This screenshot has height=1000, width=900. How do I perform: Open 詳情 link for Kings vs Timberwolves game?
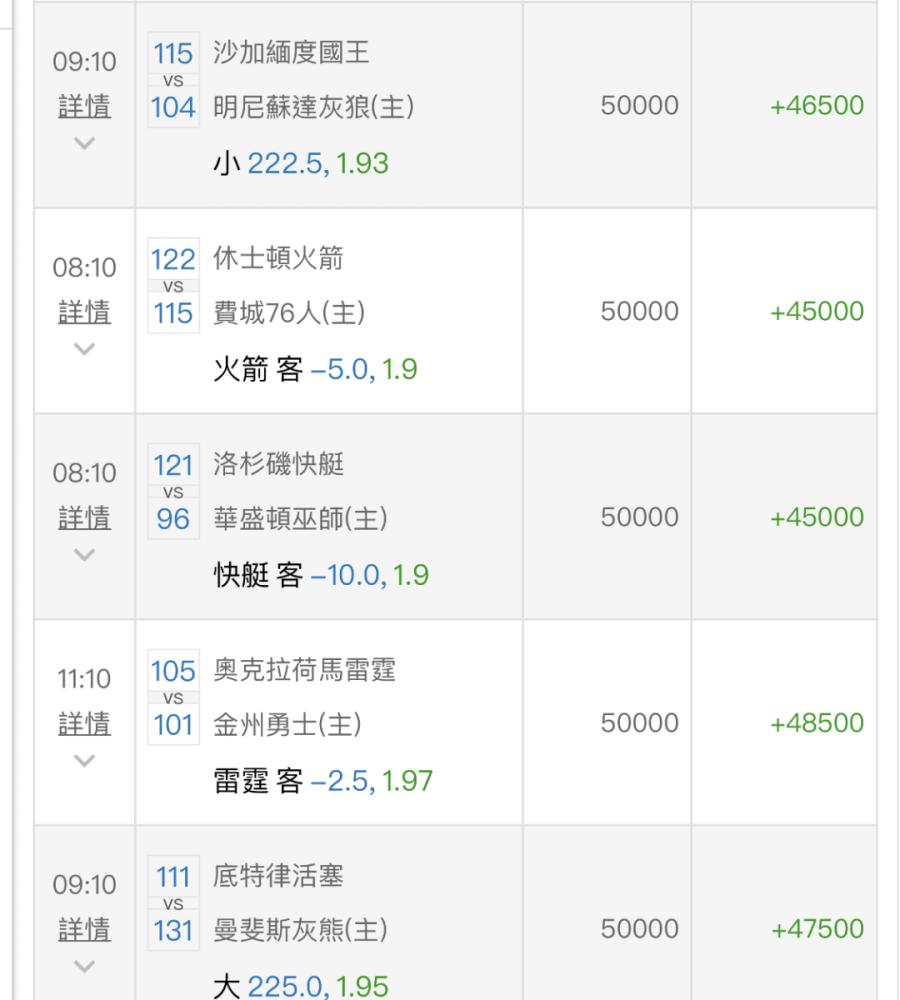tap(84, 106)
